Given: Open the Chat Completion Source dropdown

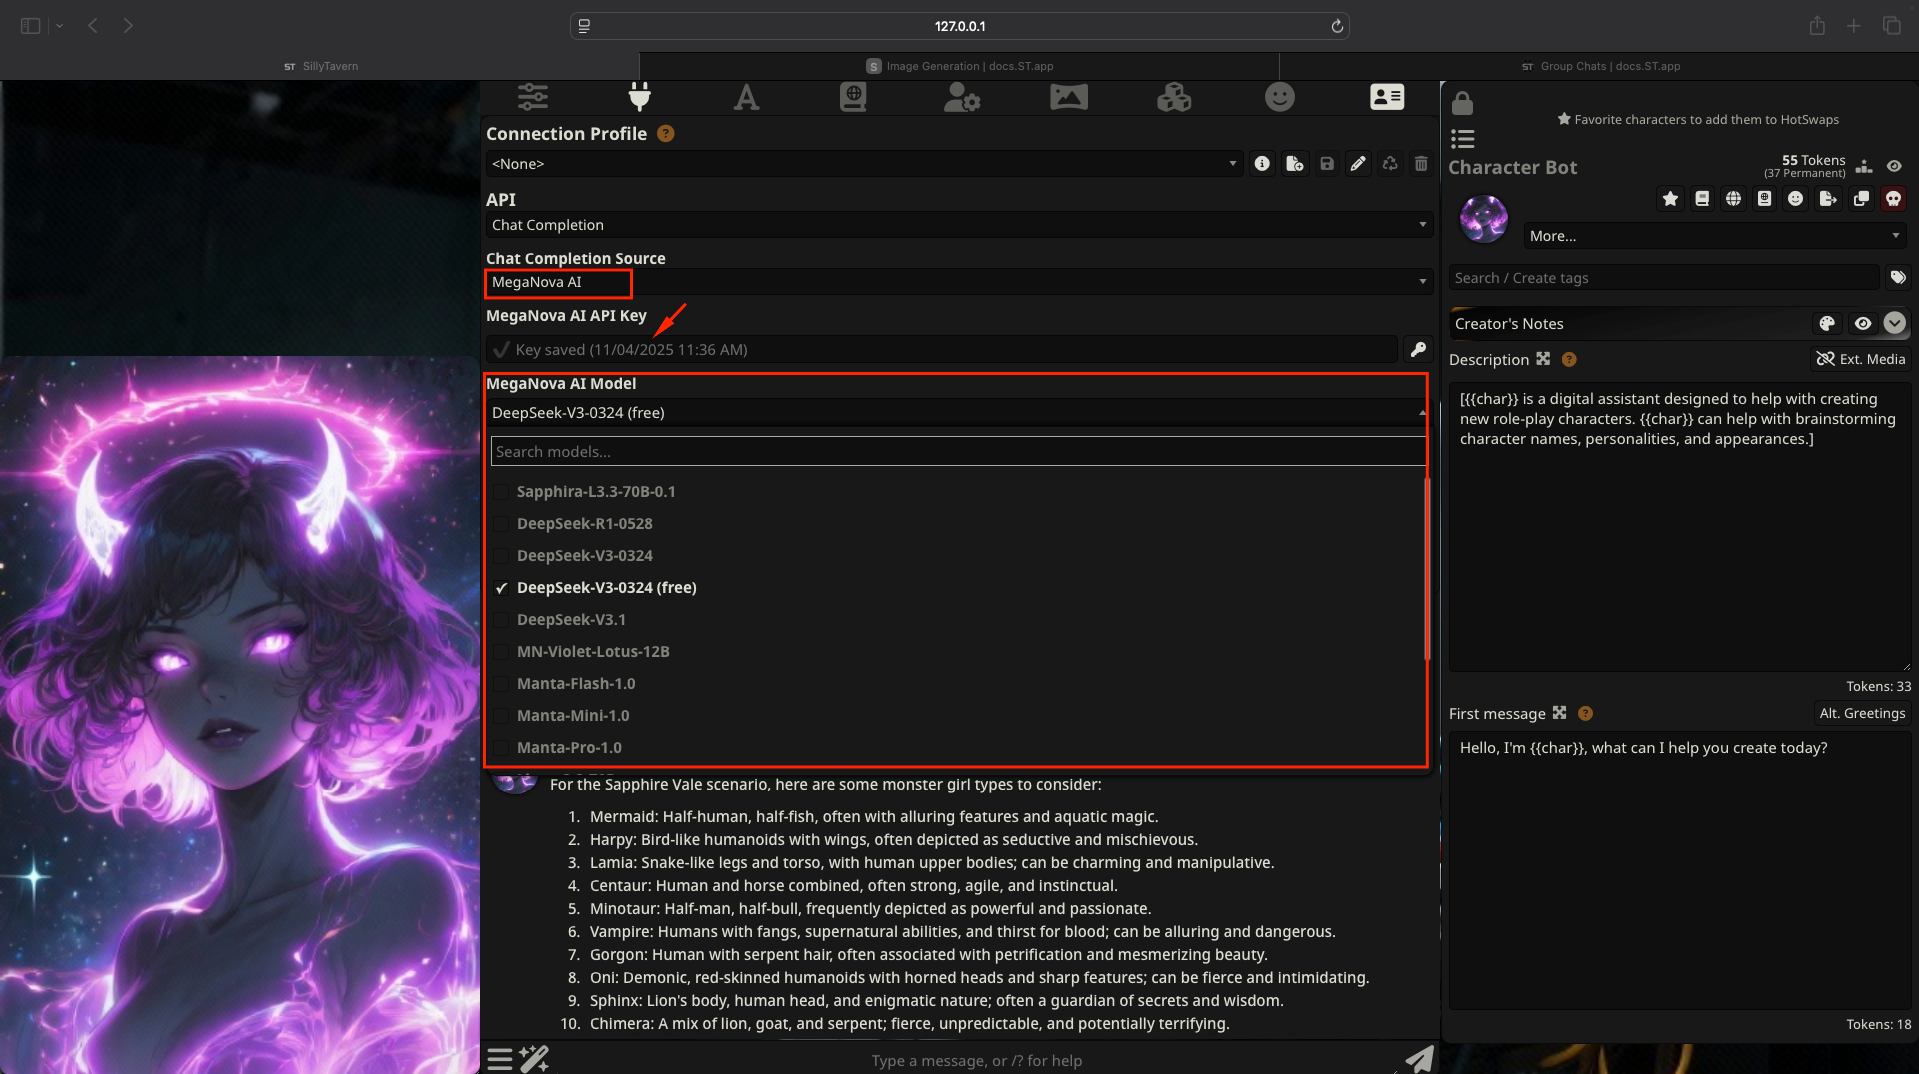Looking at the screenshot, I should (958, 282).
